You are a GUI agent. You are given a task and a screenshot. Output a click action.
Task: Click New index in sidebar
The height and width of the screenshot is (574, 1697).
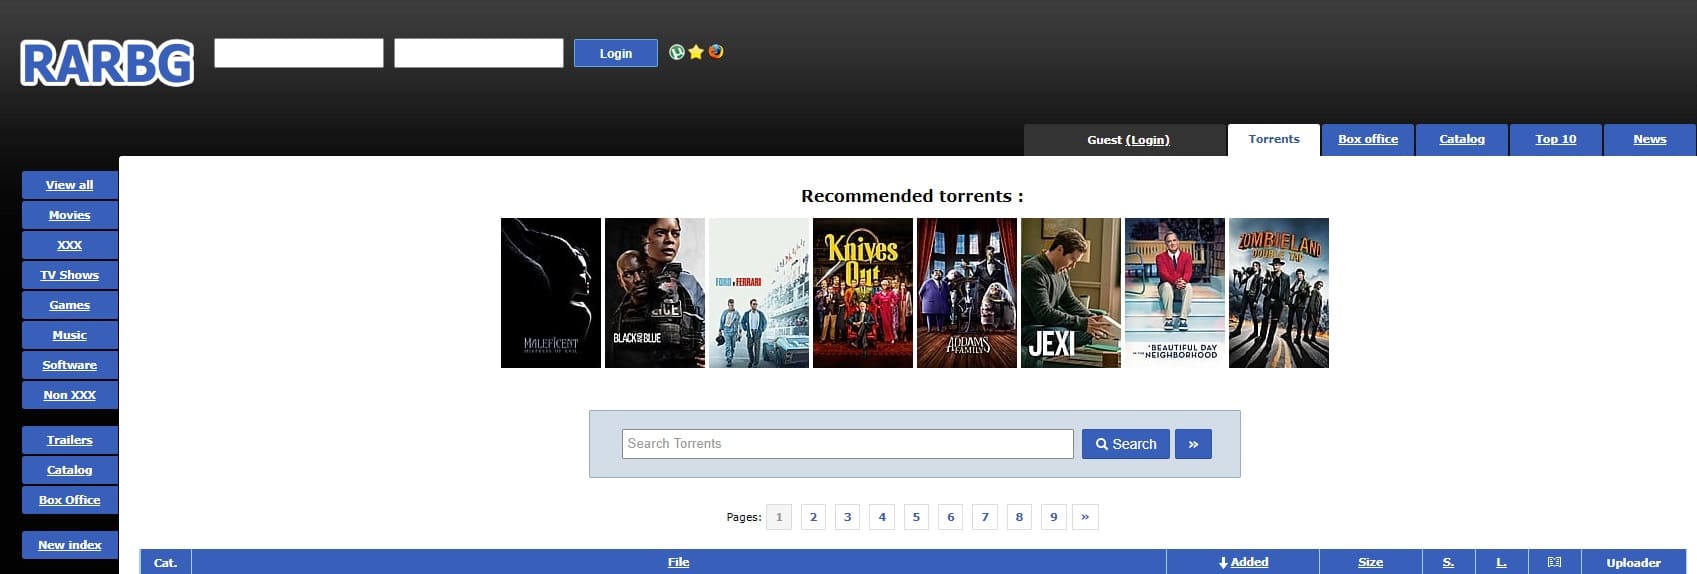pos(70,545)
